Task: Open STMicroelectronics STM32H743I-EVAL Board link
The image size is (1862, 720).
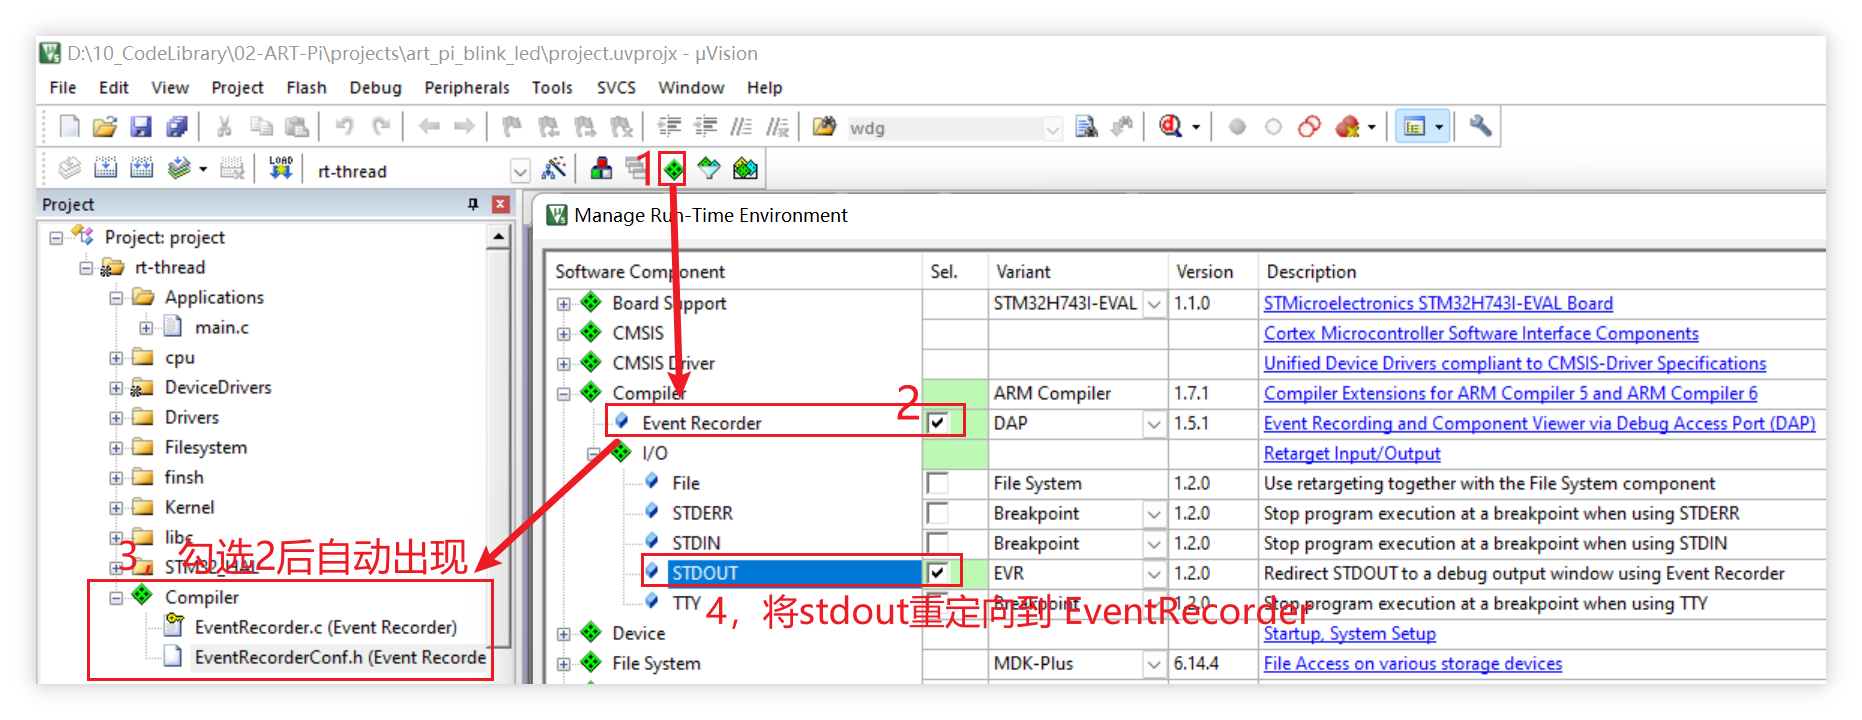Action: coord(1438,303)
